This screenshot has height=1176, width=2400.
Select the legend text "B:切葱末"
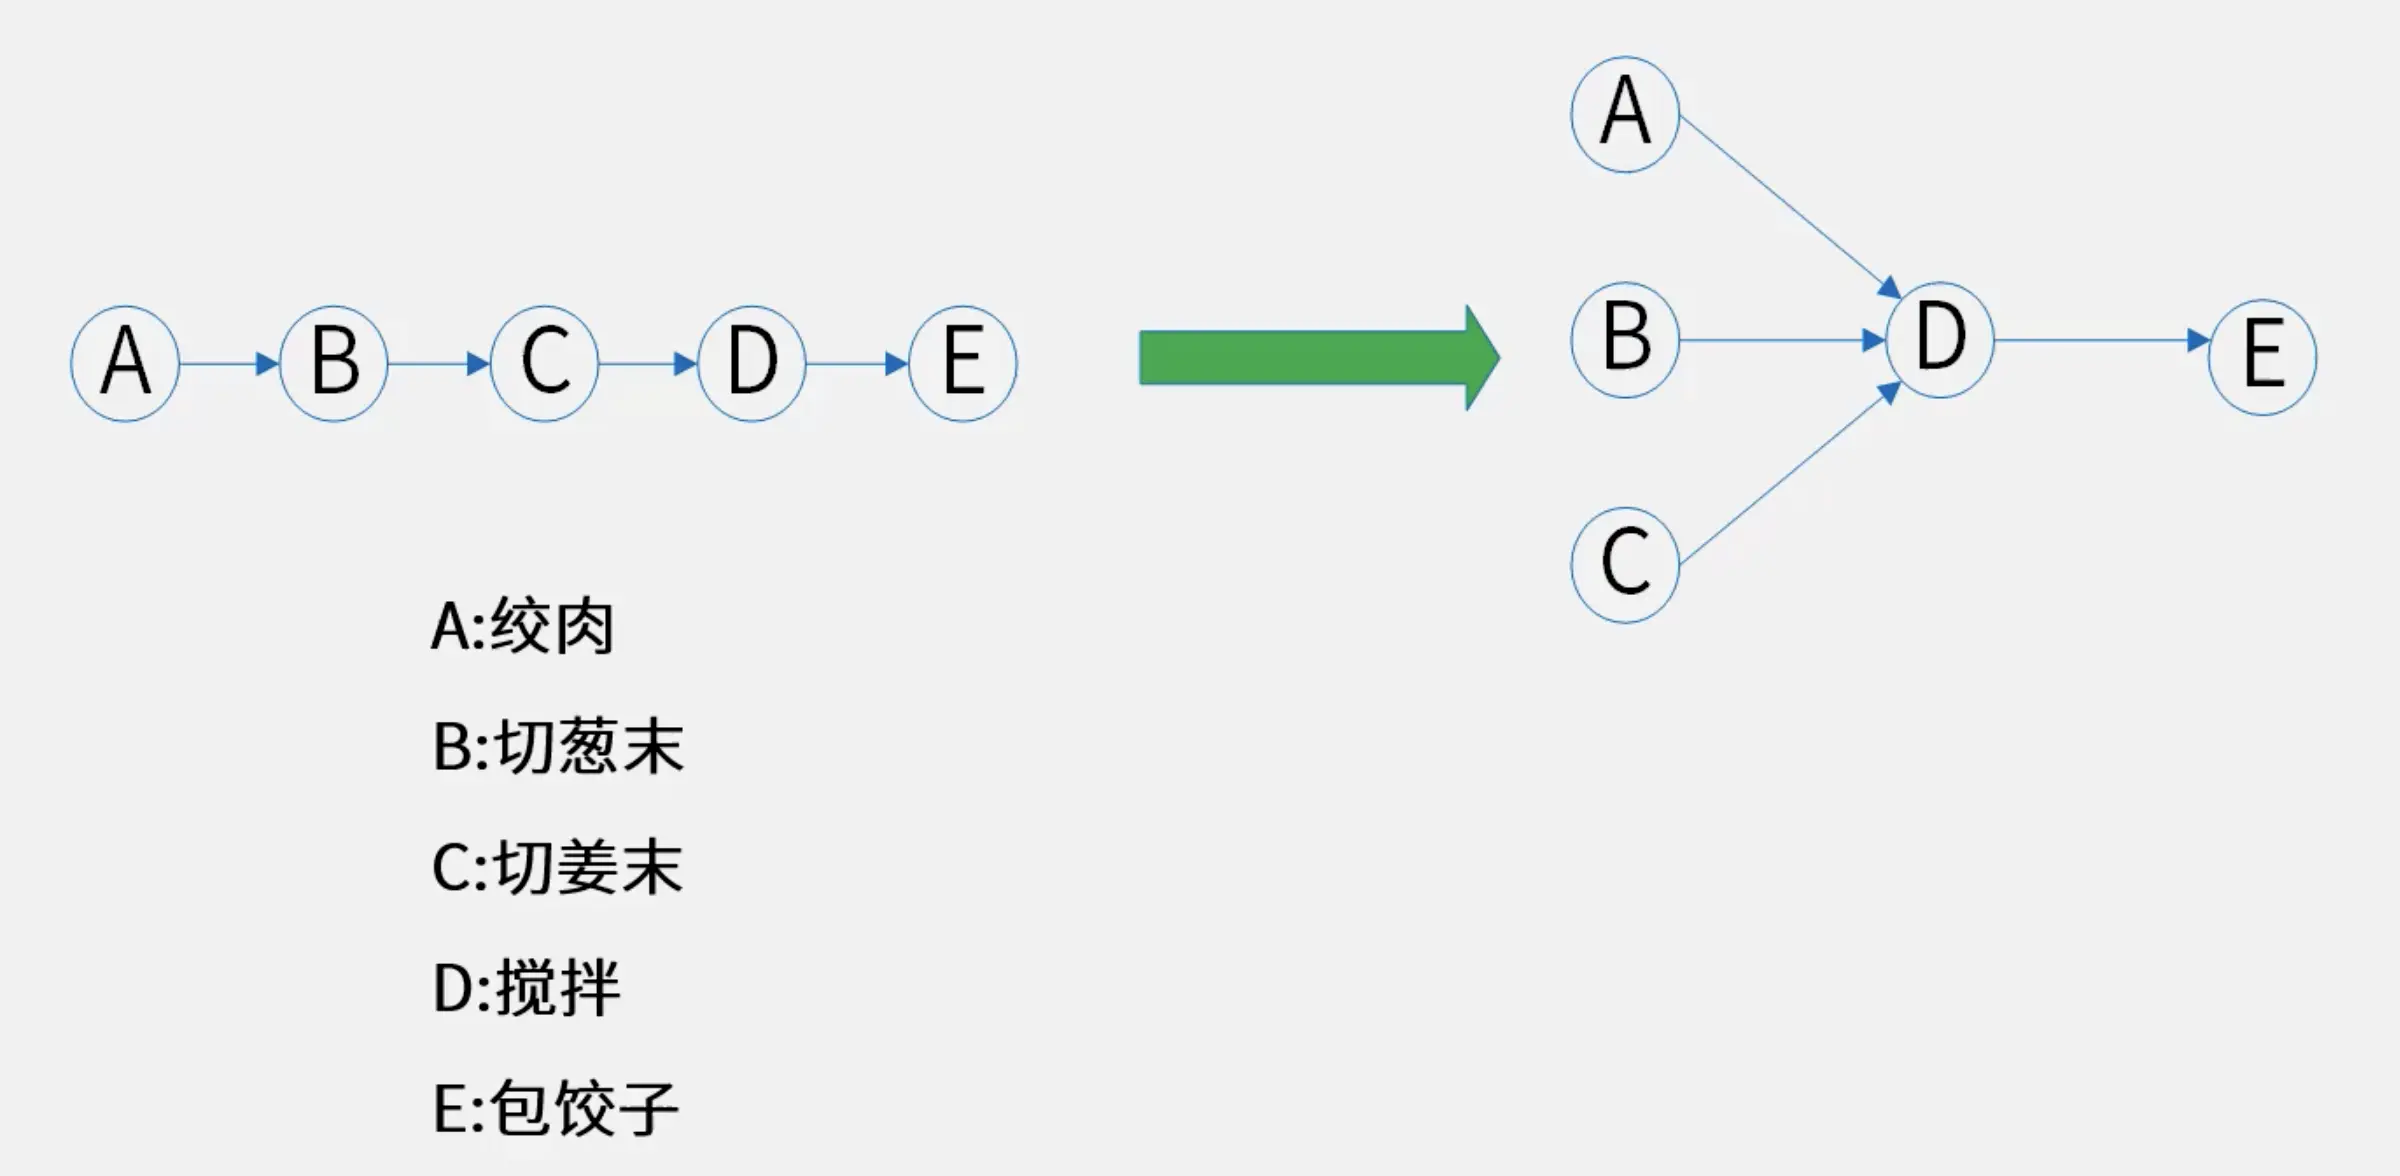pos(558,747)
